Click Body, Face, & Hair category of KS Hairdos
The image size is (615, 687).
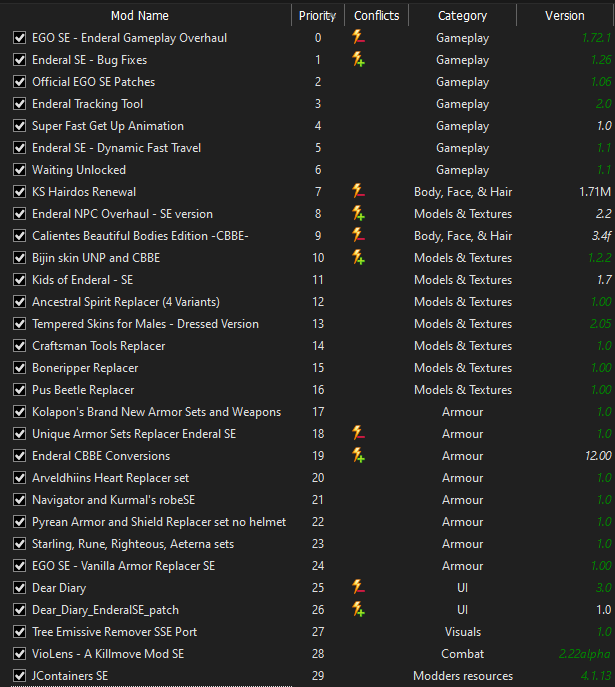(x=463, y=191)
